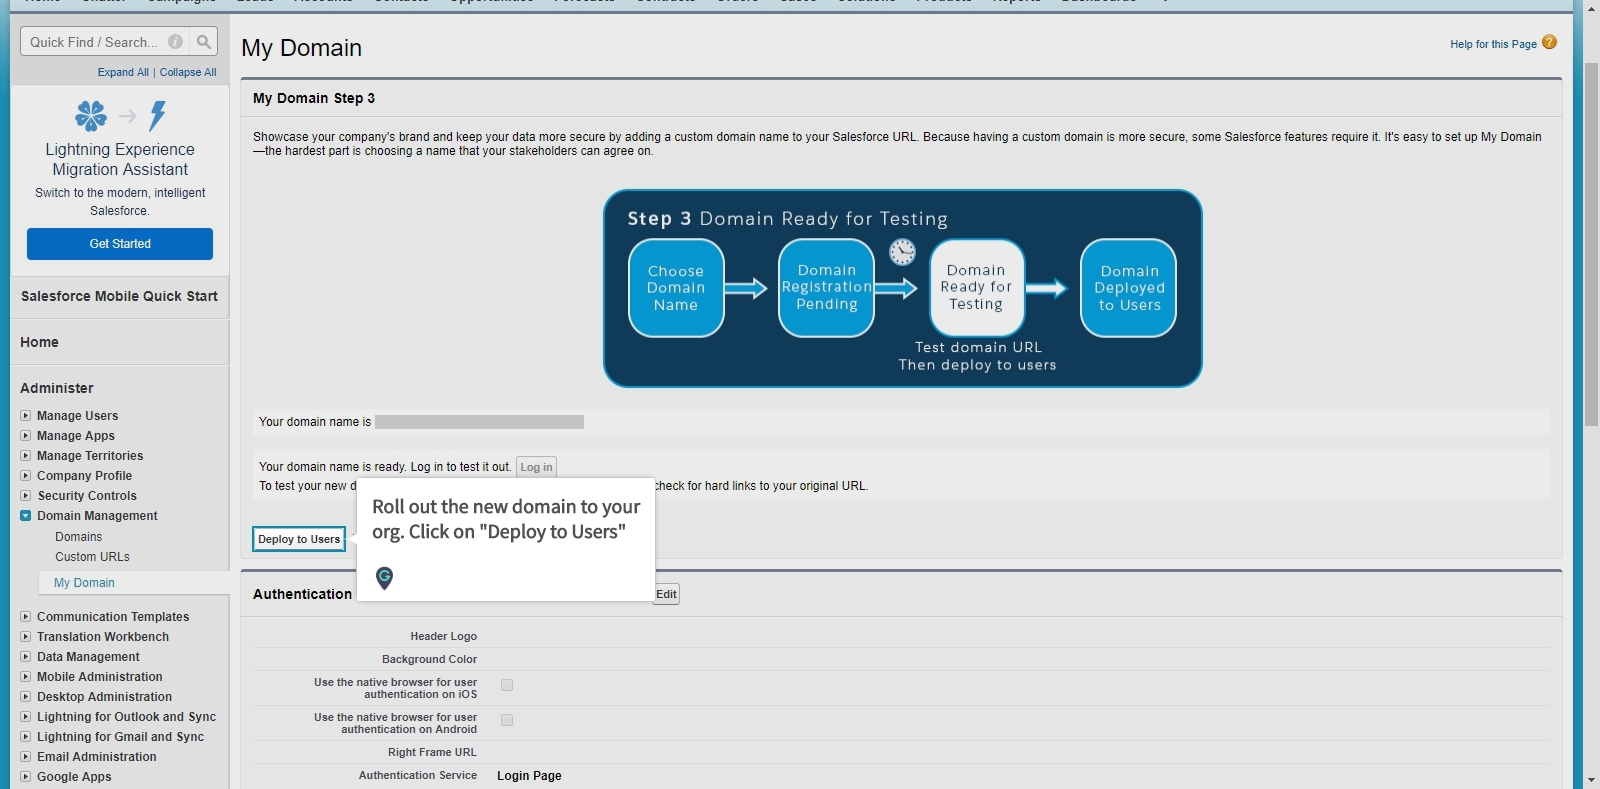Expand Lightning for Outlook and Sync

coord(26,716)
